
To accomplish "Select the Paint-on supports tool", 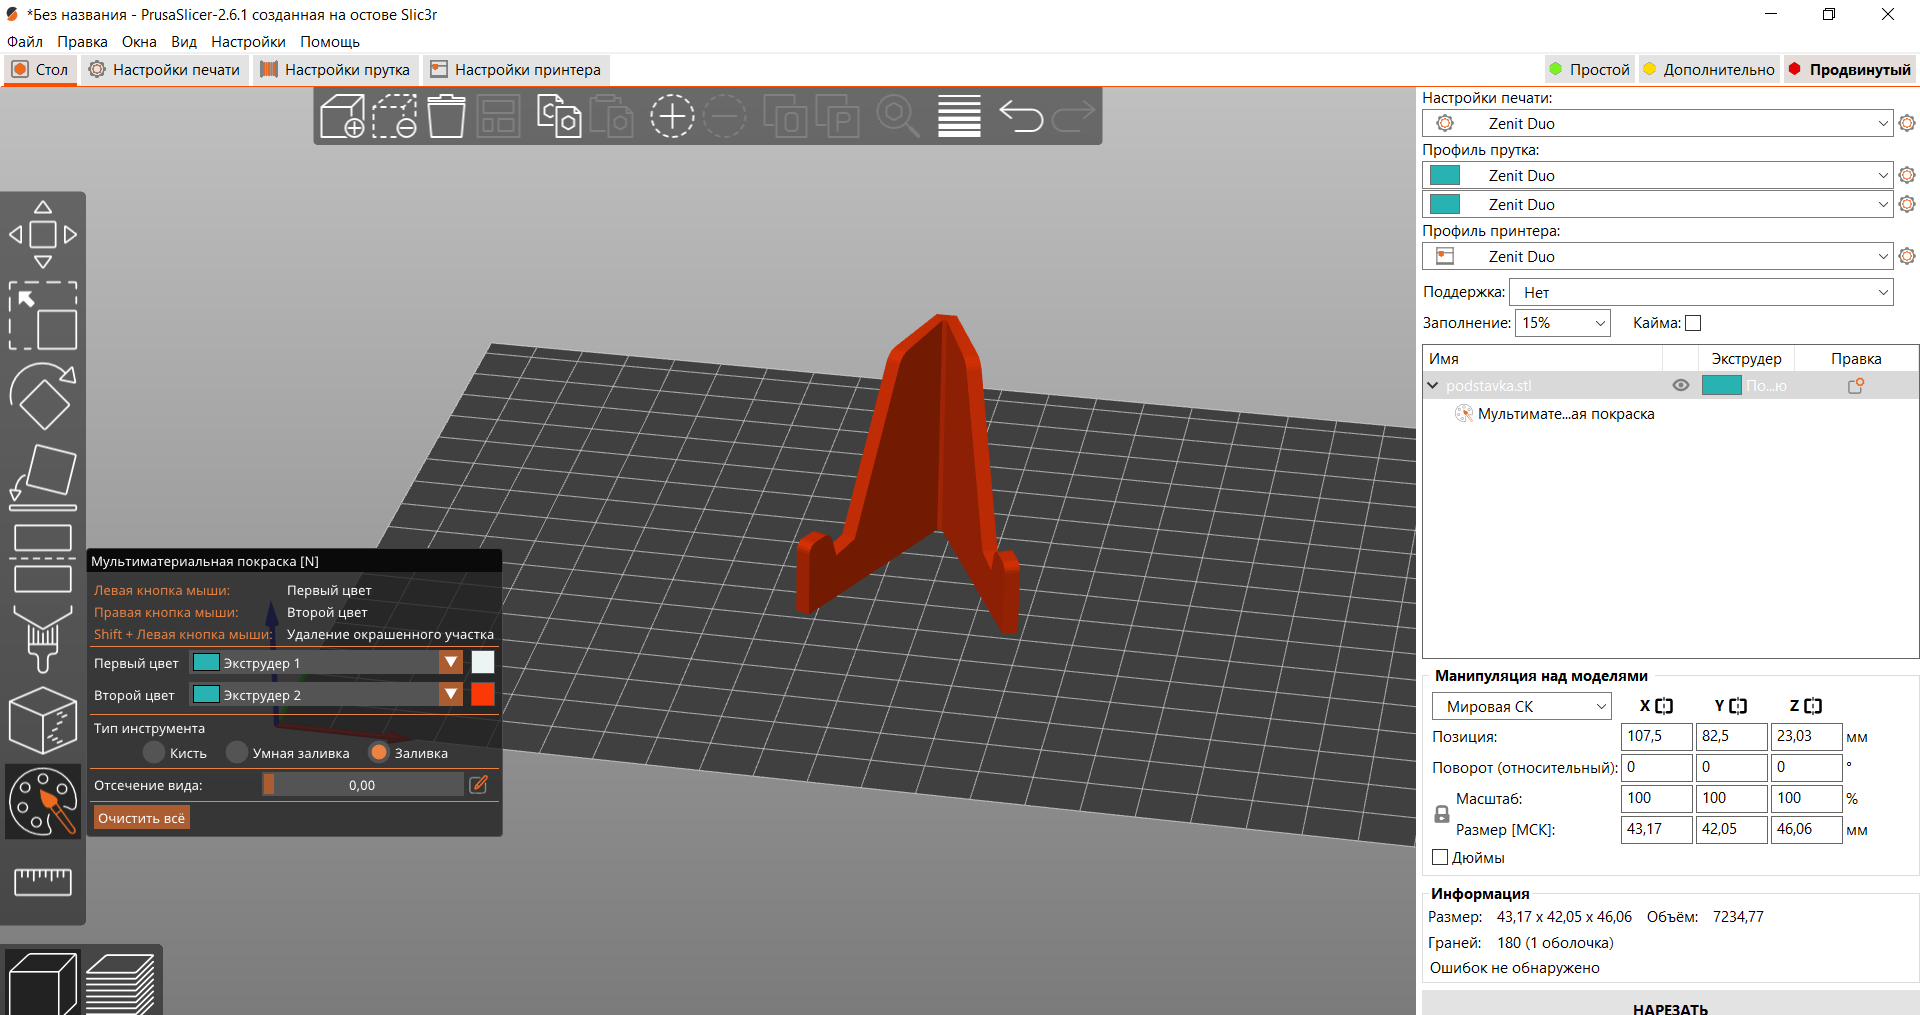I will 43,639.
